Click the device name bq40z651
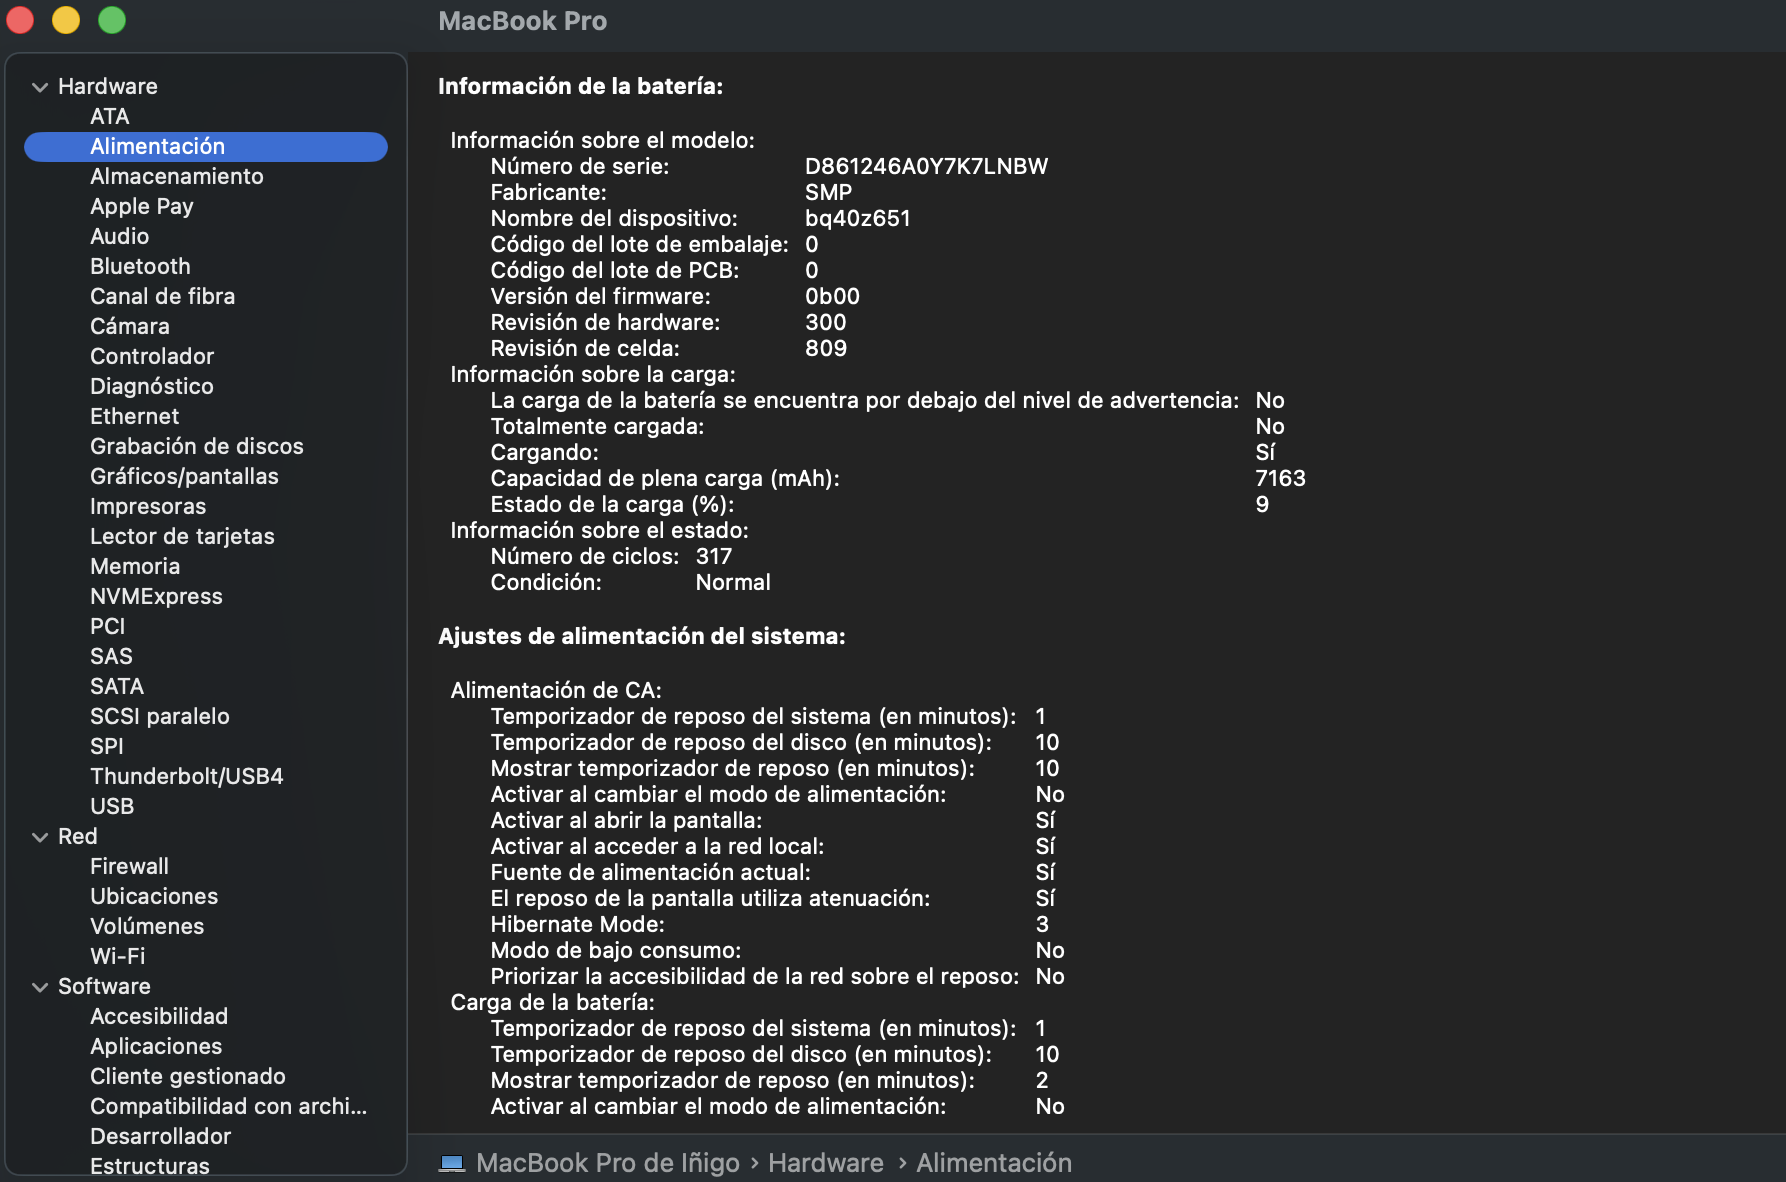This screenshot has width=1786, height=1182. coord(857,218)
